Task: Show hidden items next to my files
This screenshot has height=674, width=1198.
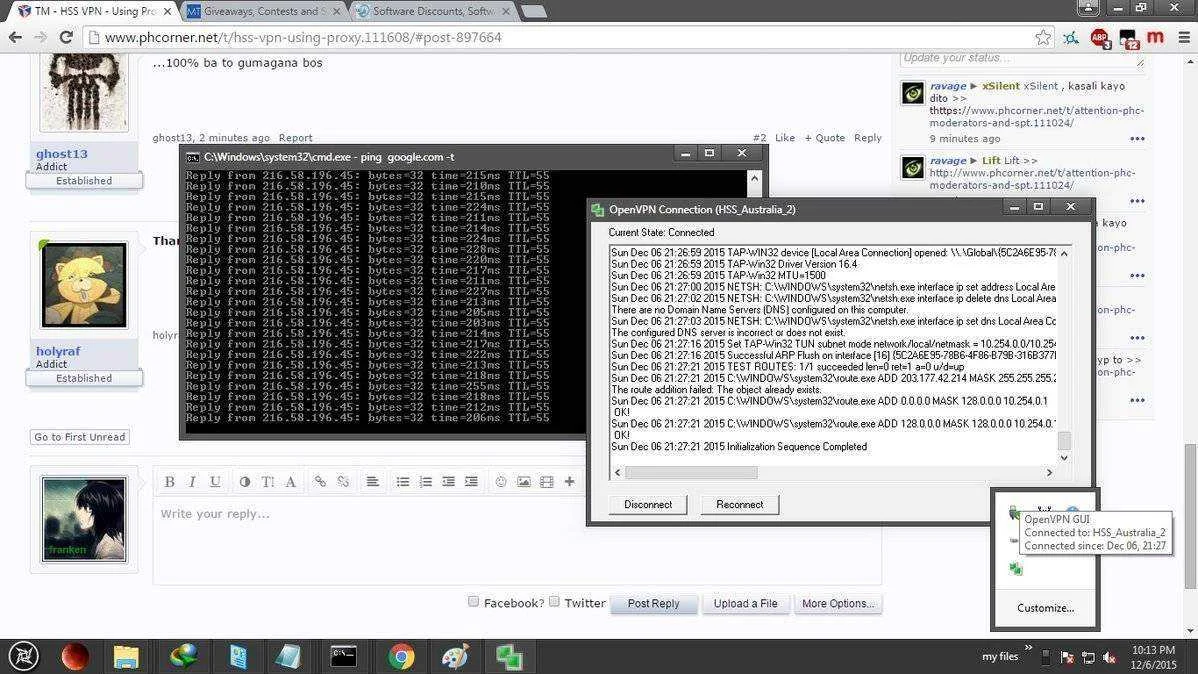Action: click(x=1028, y=649)
